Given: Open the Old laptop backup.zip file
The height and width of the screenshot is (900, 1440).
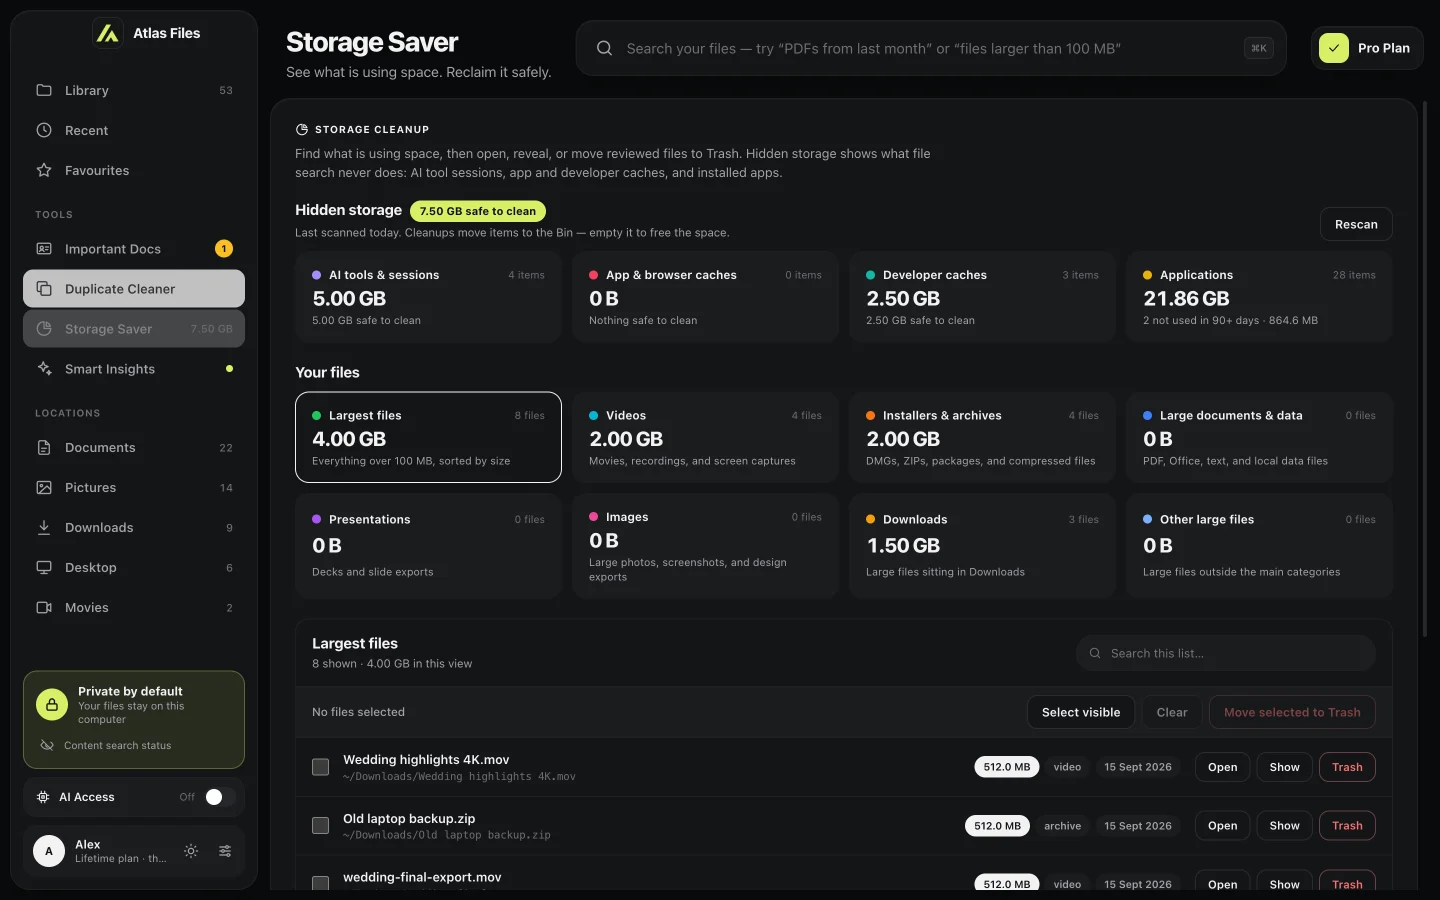Looking at the screenshot, I should [x=1222, y=826].
